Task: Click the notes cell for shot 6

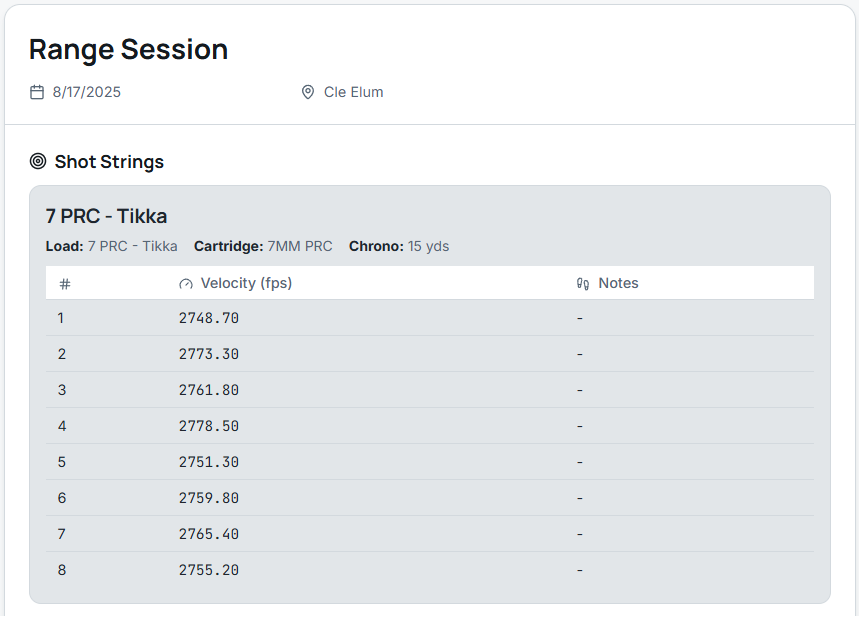Action: [580, 498]
